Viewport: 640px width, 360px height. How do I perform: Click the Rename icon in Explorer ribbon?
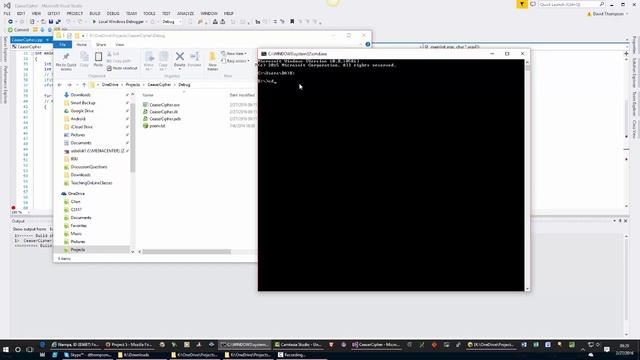click(194, 59)
